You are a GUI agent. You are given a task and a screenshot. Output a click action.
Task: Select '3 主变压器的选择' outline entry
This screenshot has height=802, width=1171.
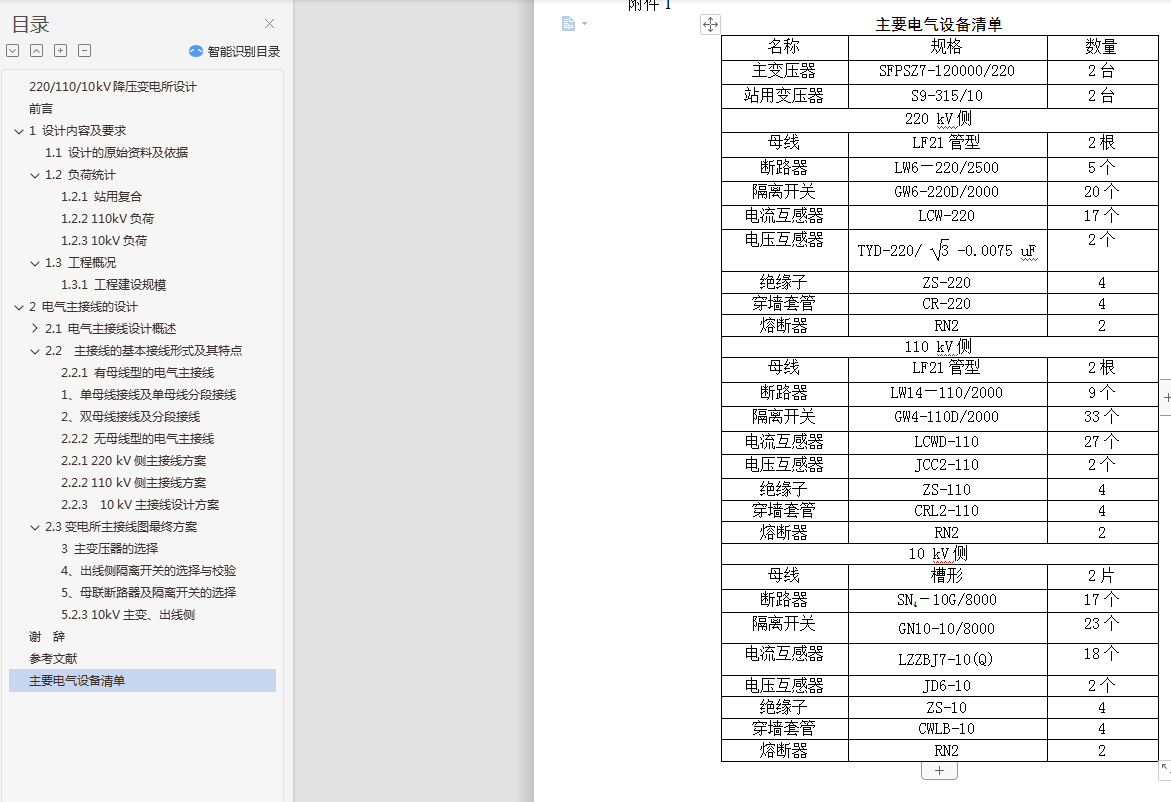click(x=110, y=549)
